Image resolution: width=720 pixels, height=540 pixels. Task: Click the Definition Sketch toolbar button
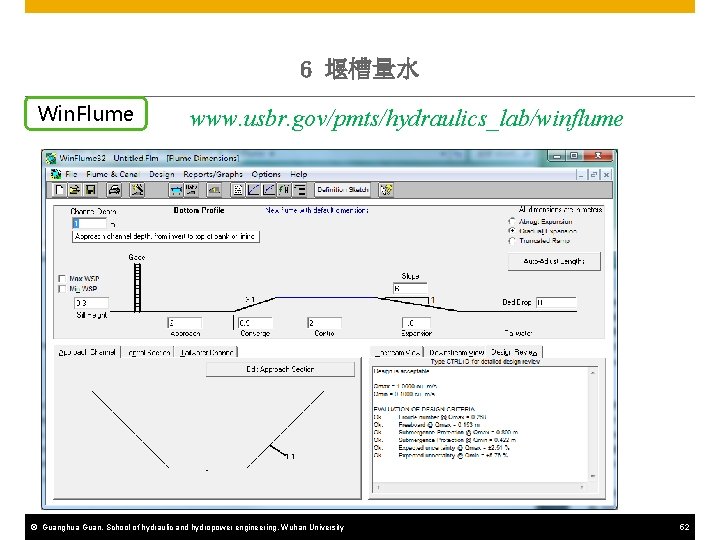[x=343, y=190]
